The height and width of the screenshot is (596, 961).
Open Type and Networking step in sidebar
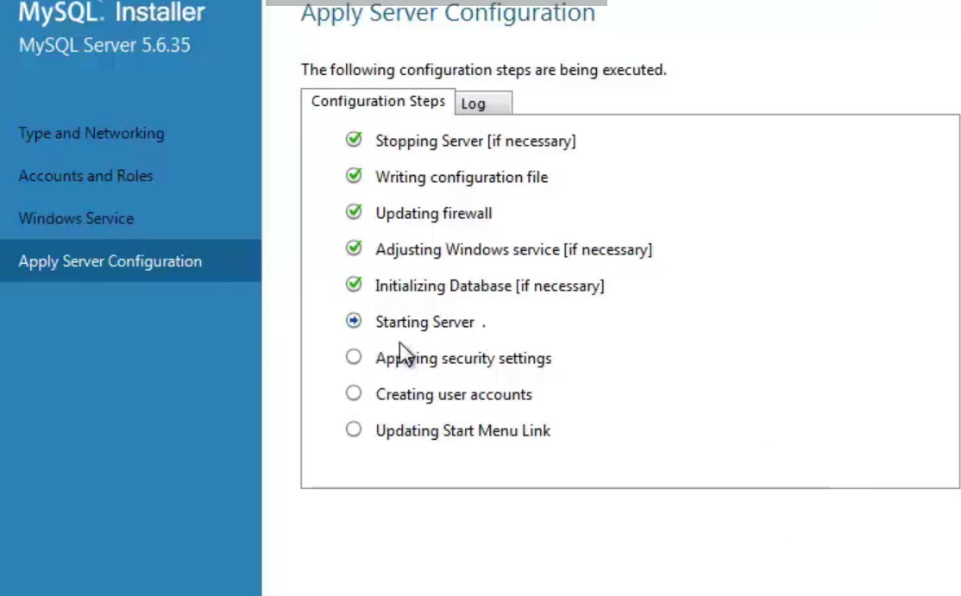point(91,133)
